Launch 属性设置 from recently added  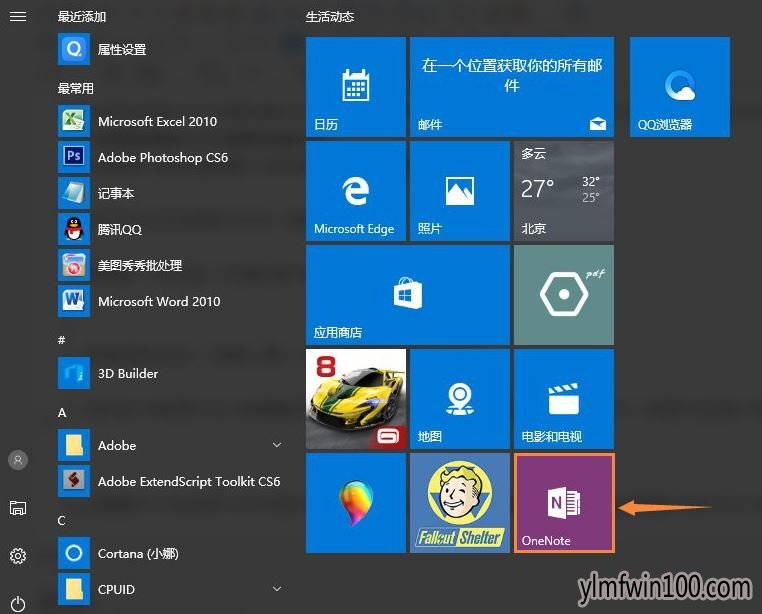[170, 49]
